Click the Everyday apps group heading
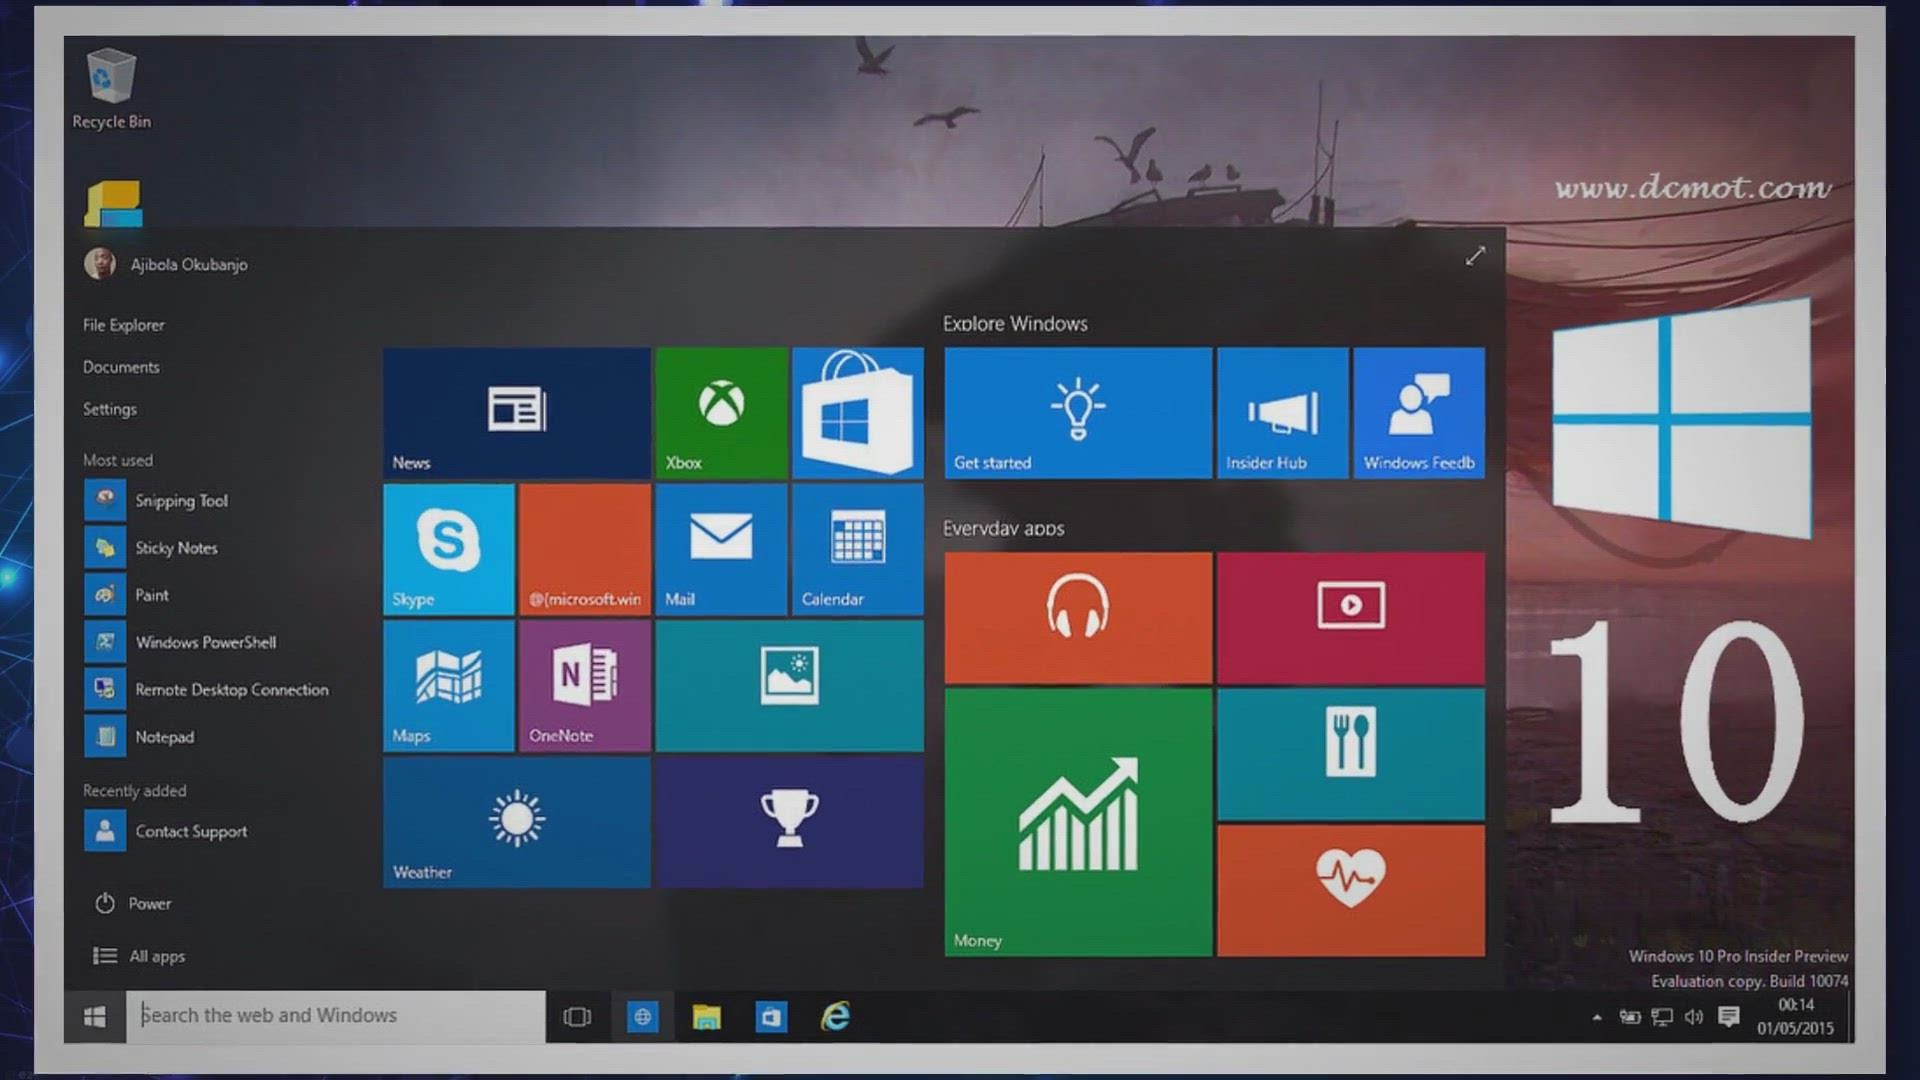 [1003, 529]
